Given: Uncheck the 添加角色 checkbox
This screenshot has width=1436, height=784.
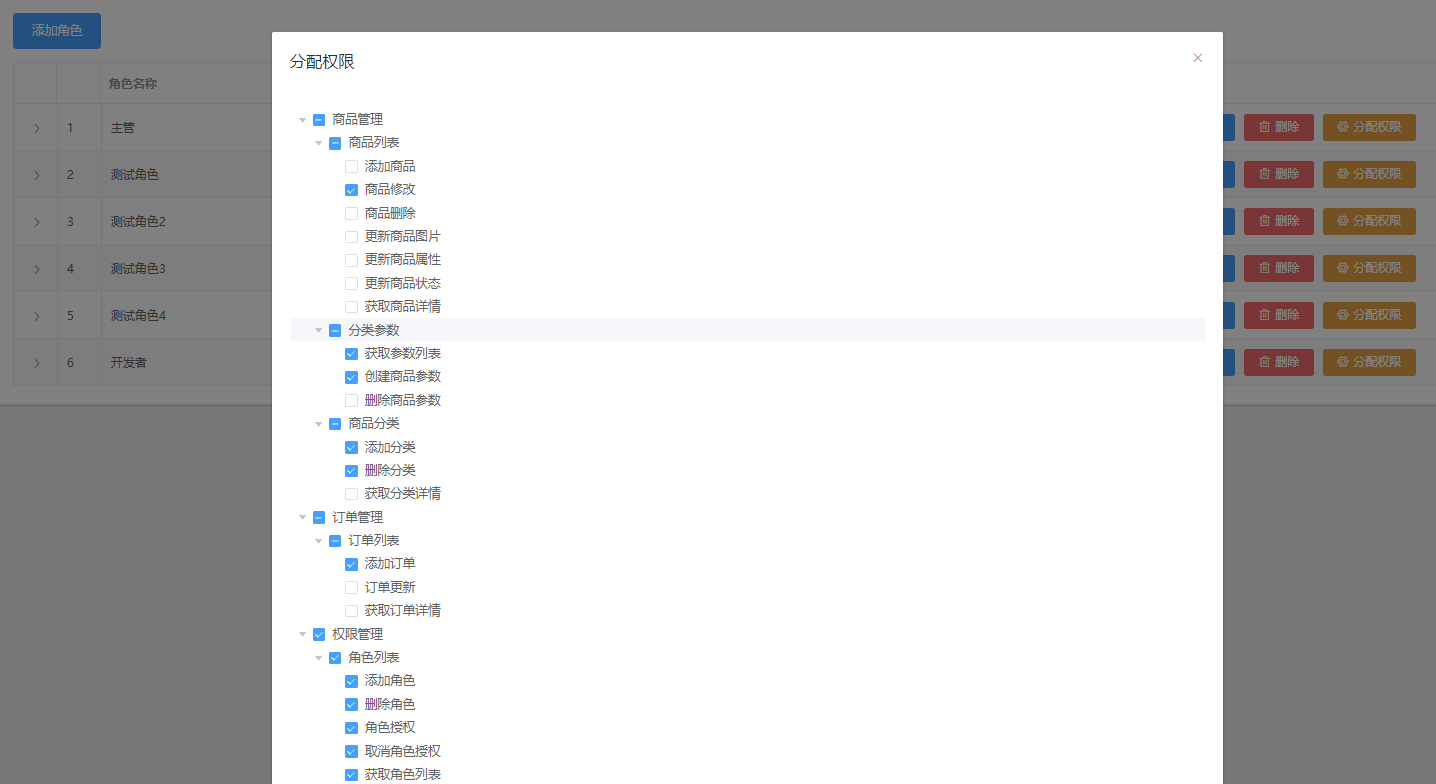Looking at the screenshot, I should (x=351, y=681).
